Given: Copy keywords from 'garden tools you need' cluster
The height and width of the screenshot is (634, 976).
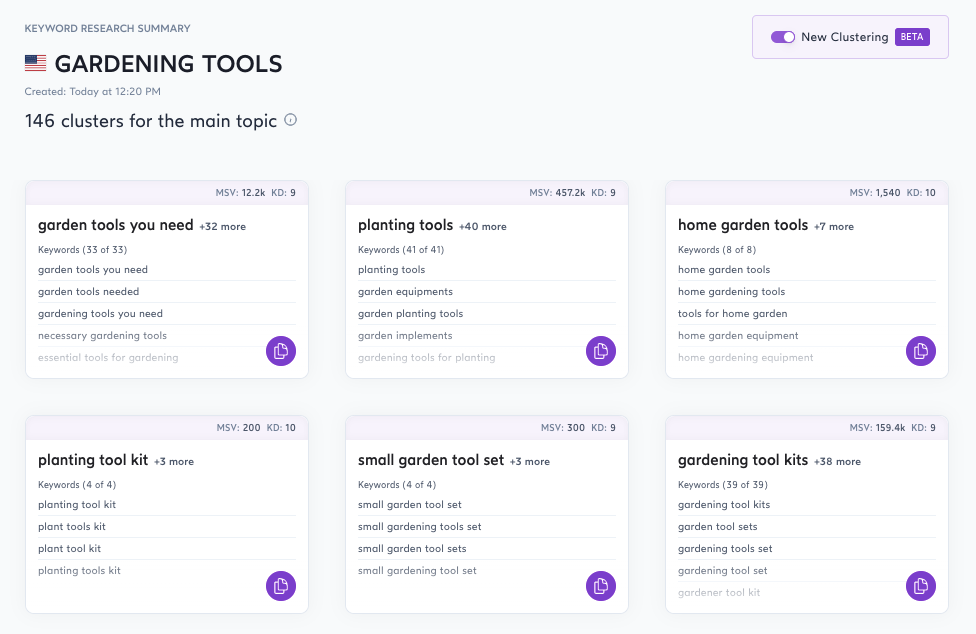Looking at the screenshot, I should [281, 351].
